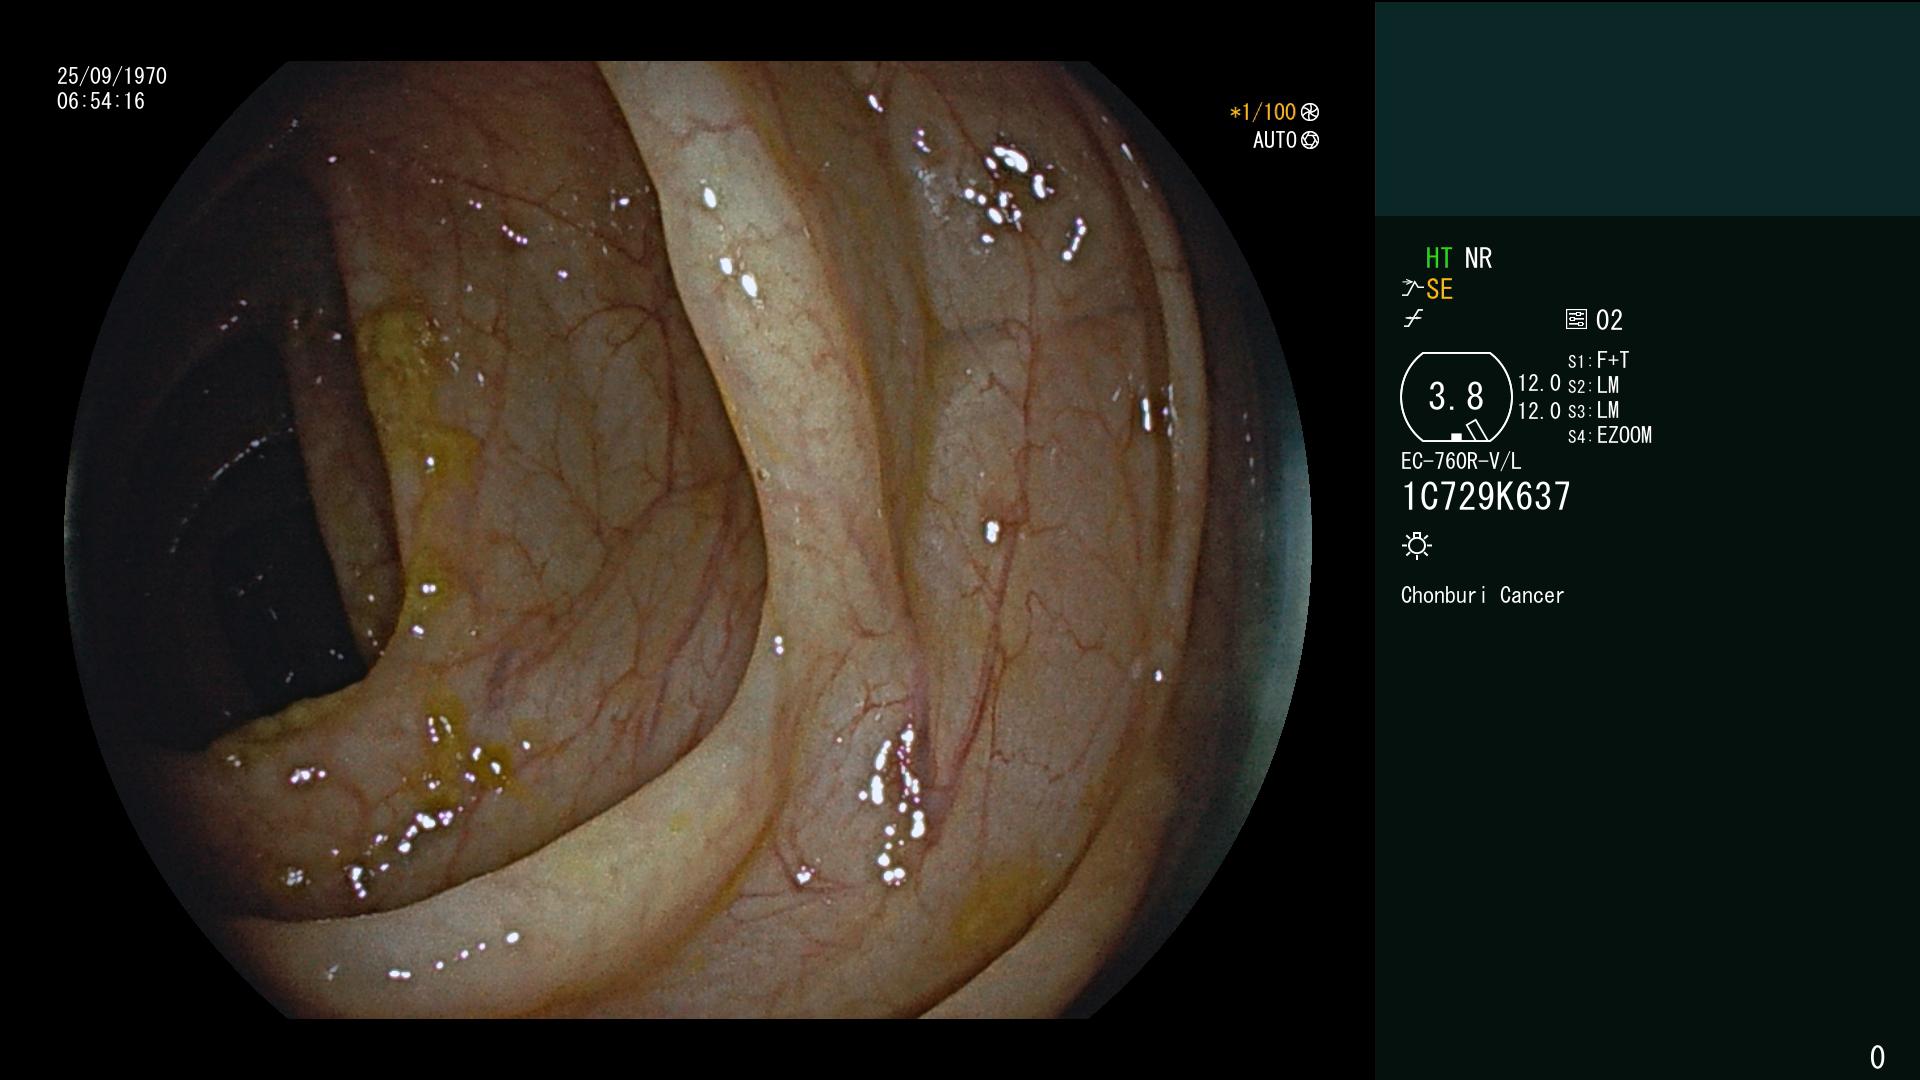
Task: Click the S2: LM switch assignment
Action: [1593, 385]
